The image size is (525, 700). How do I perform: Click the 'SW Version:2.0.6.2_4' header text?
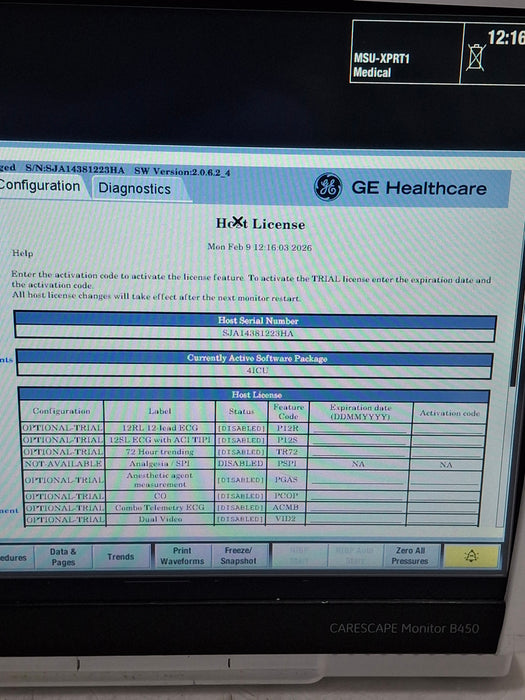(x=182, y=171)
